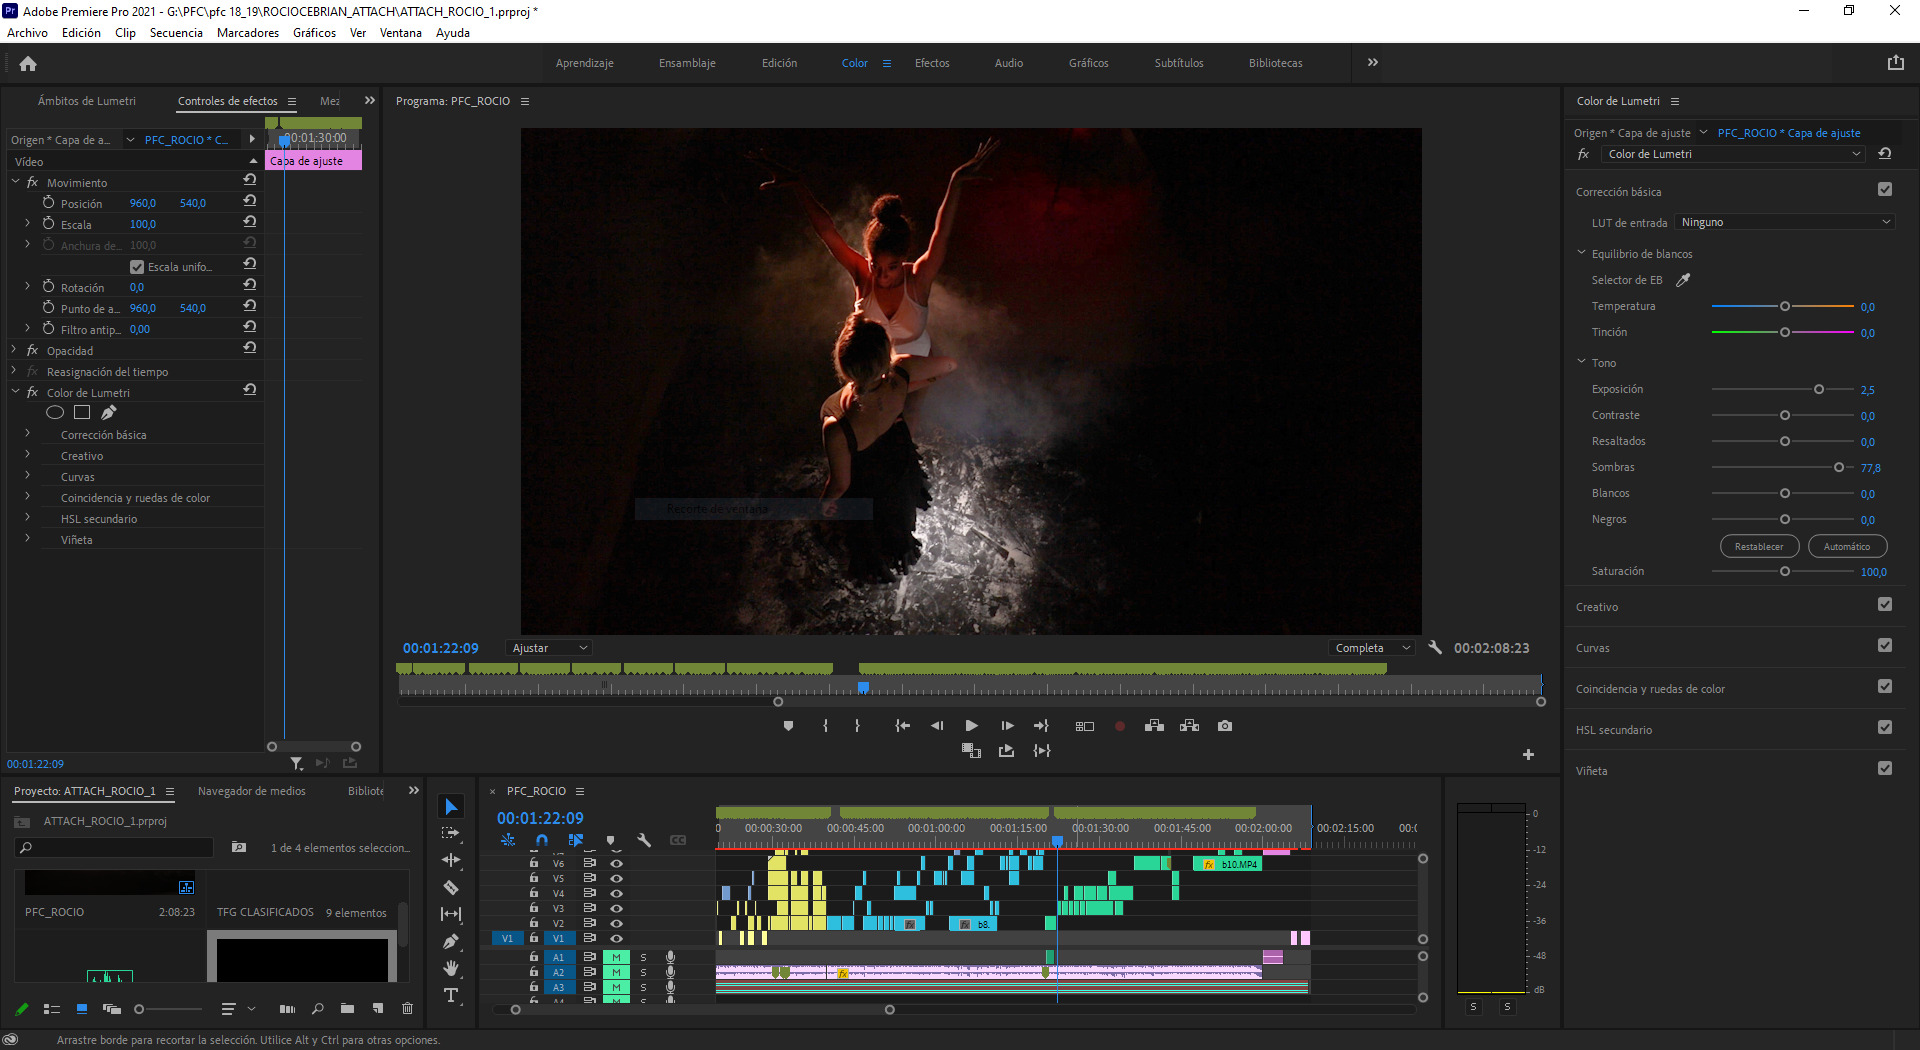Select the Razor tool

tap(451, 887)
